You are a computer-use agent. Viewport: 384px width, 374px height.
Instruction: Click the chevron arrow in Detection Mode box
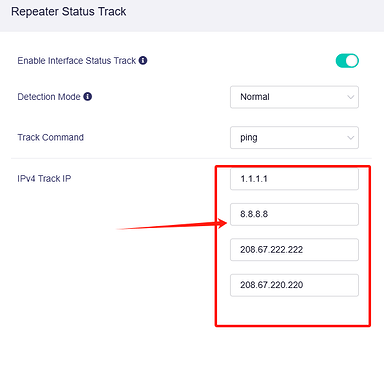(350, 97)
